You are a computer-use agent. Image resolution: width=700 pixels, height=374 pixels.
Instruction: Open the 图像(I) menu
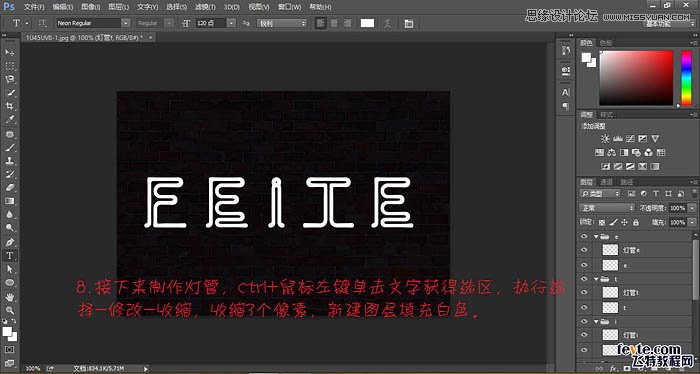(x=91, y=7)
